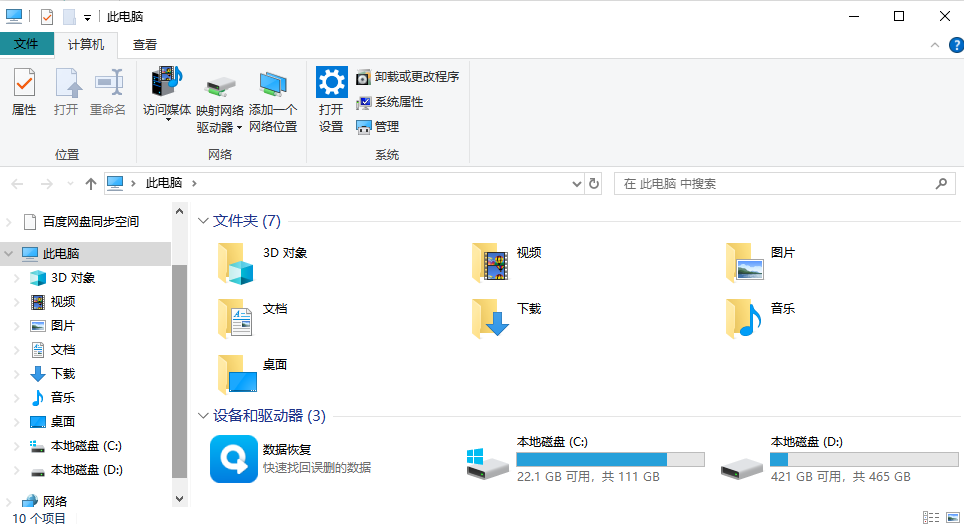Click the D: drive usage bar

tap(864, 459)
